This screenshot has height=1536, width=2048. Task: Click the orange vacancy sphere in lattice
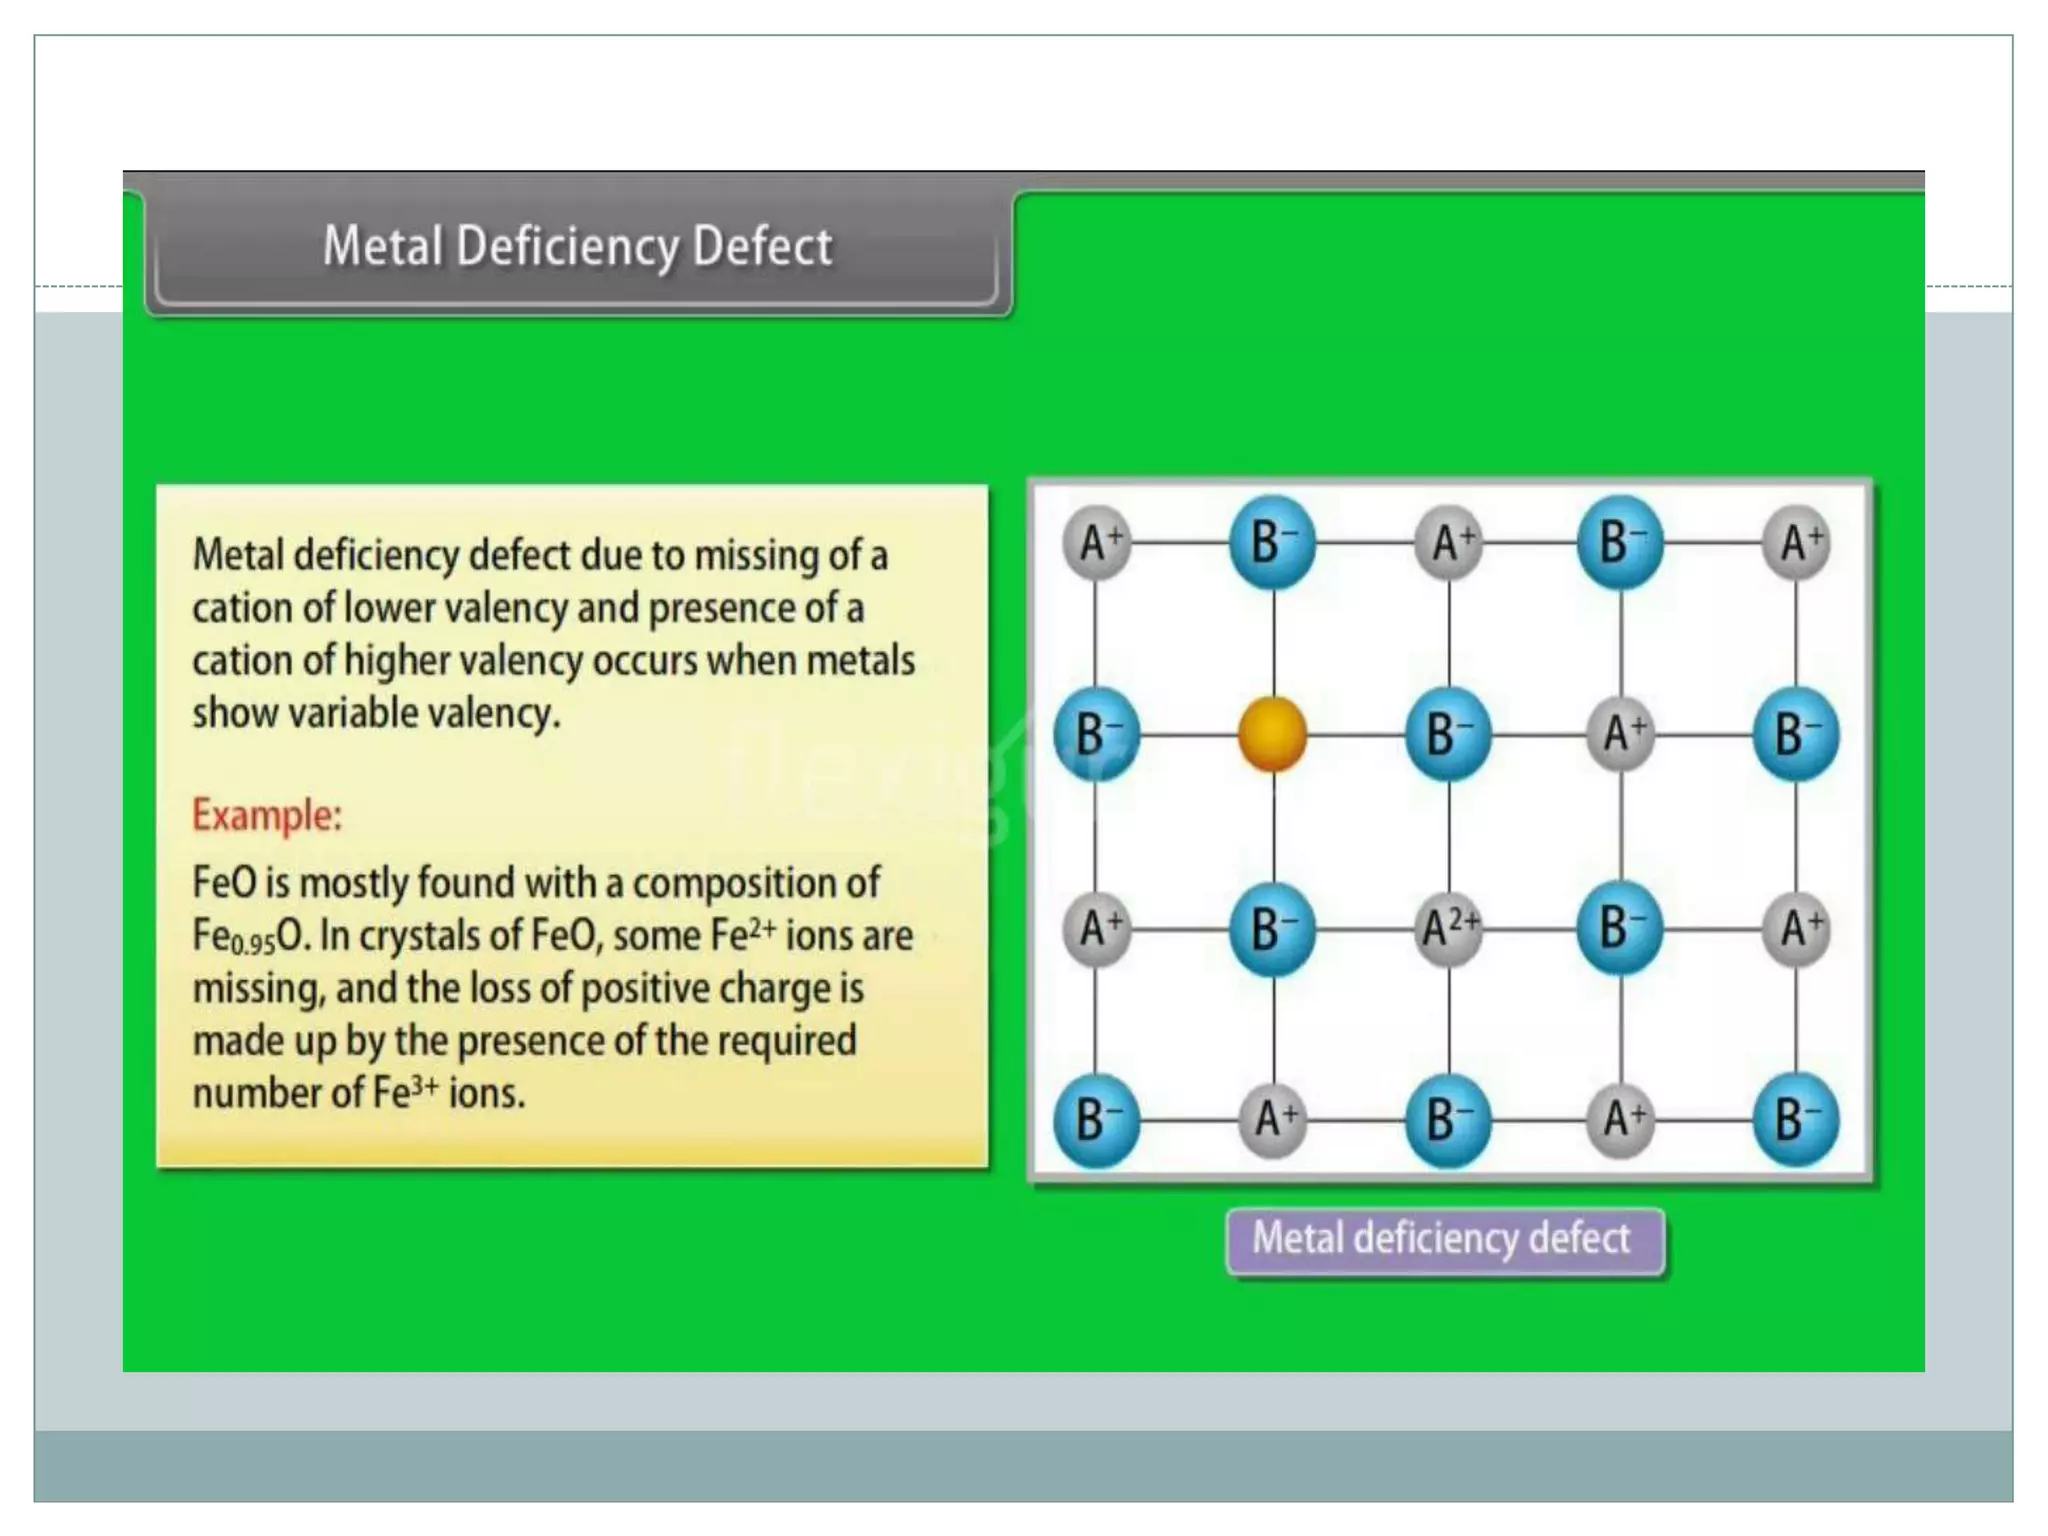pyautogui.click(x=1272, y=735)
